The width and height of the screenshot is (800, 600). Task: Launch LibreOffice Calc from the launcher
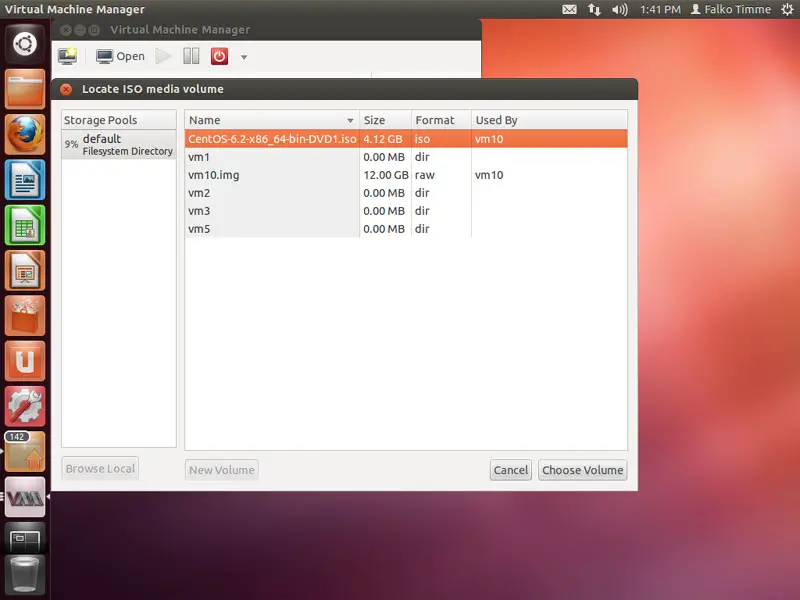point(24,225)
